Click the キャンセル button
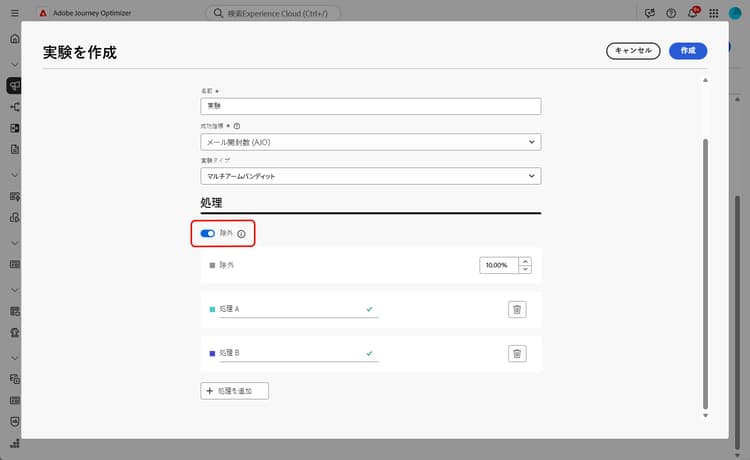The height and width of the screenshot is (460, 750). [x=633, y=51]
